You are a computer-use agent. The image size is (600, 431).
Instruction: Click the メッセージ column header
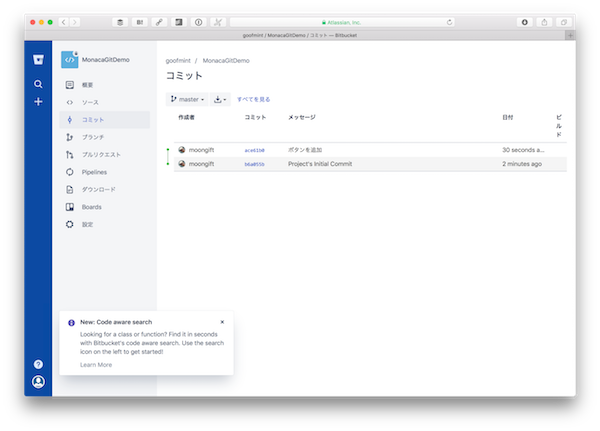click(302, 117)
